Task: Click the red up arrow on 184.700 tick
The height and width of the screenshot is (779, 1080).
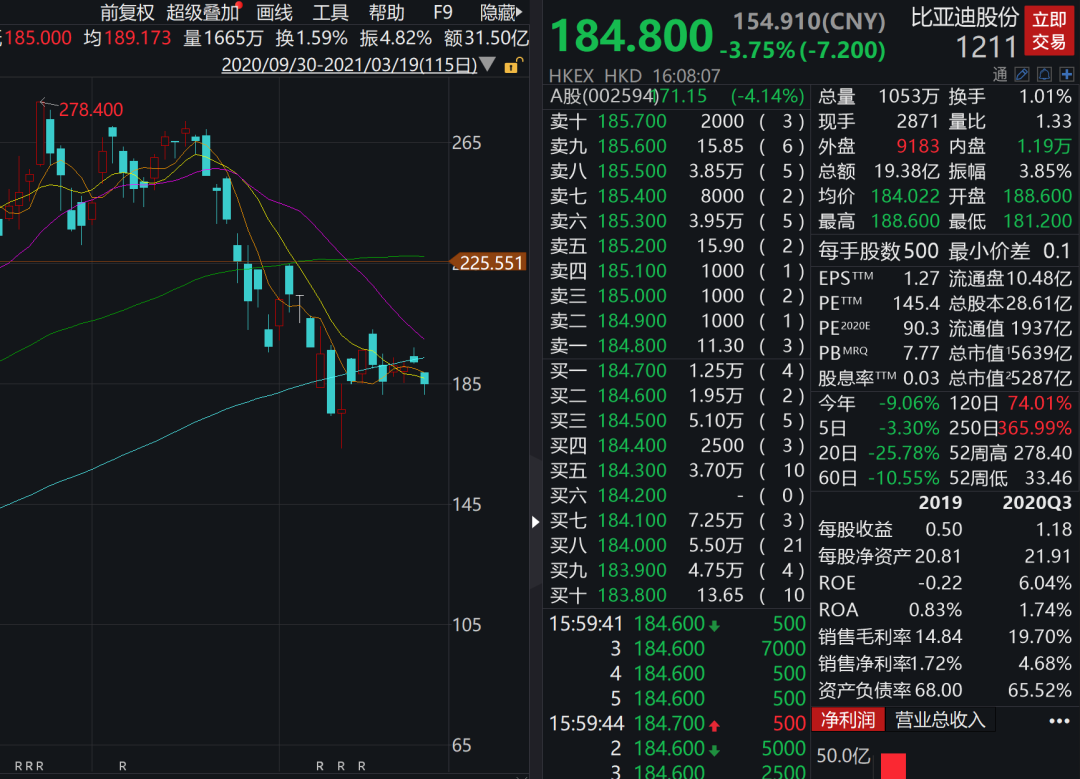Action: (x=714, y=725)
